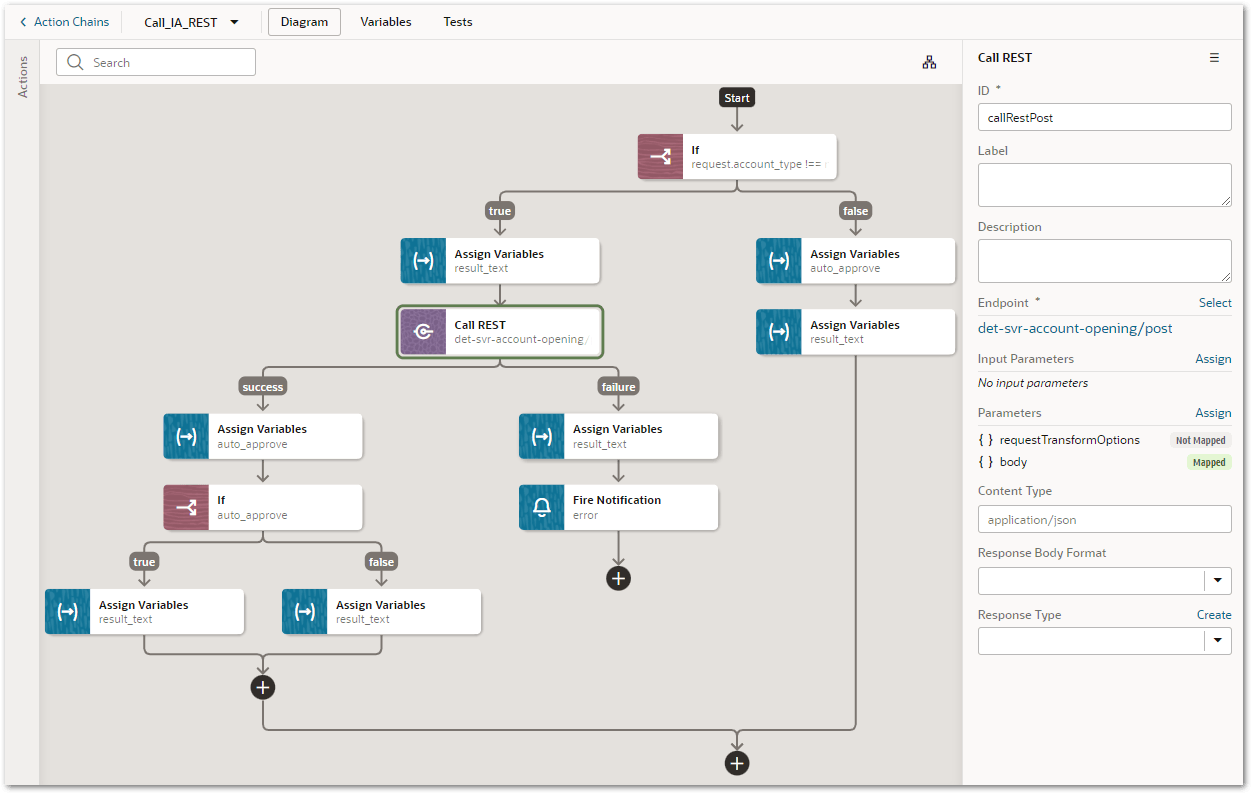Select the Start node

737,97
